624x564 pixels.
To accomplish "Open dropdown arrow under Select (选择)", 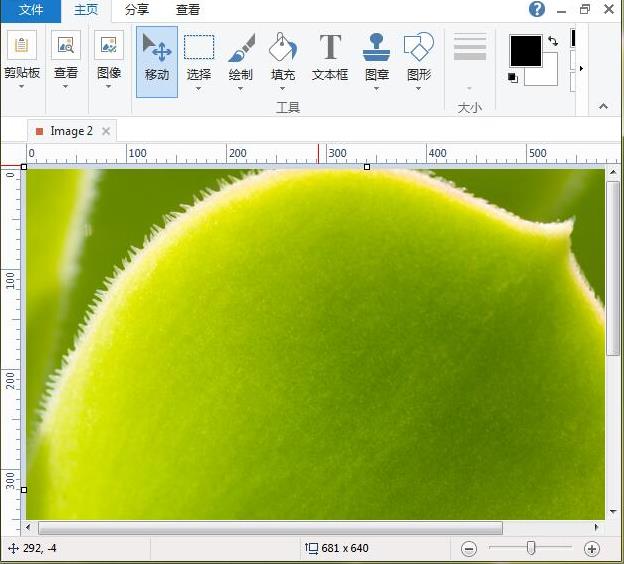I will pyautogui.click(x=199, y=88).
